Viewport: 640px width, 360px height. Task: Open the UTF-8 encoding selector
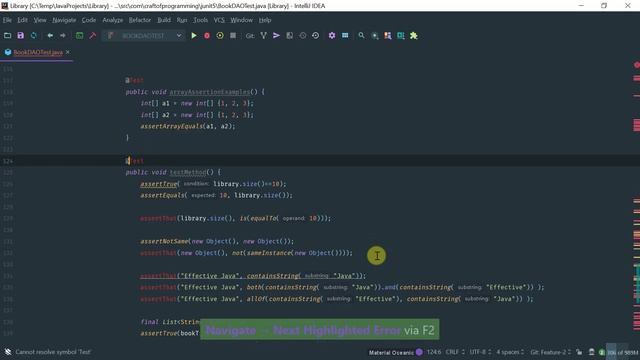480,352
